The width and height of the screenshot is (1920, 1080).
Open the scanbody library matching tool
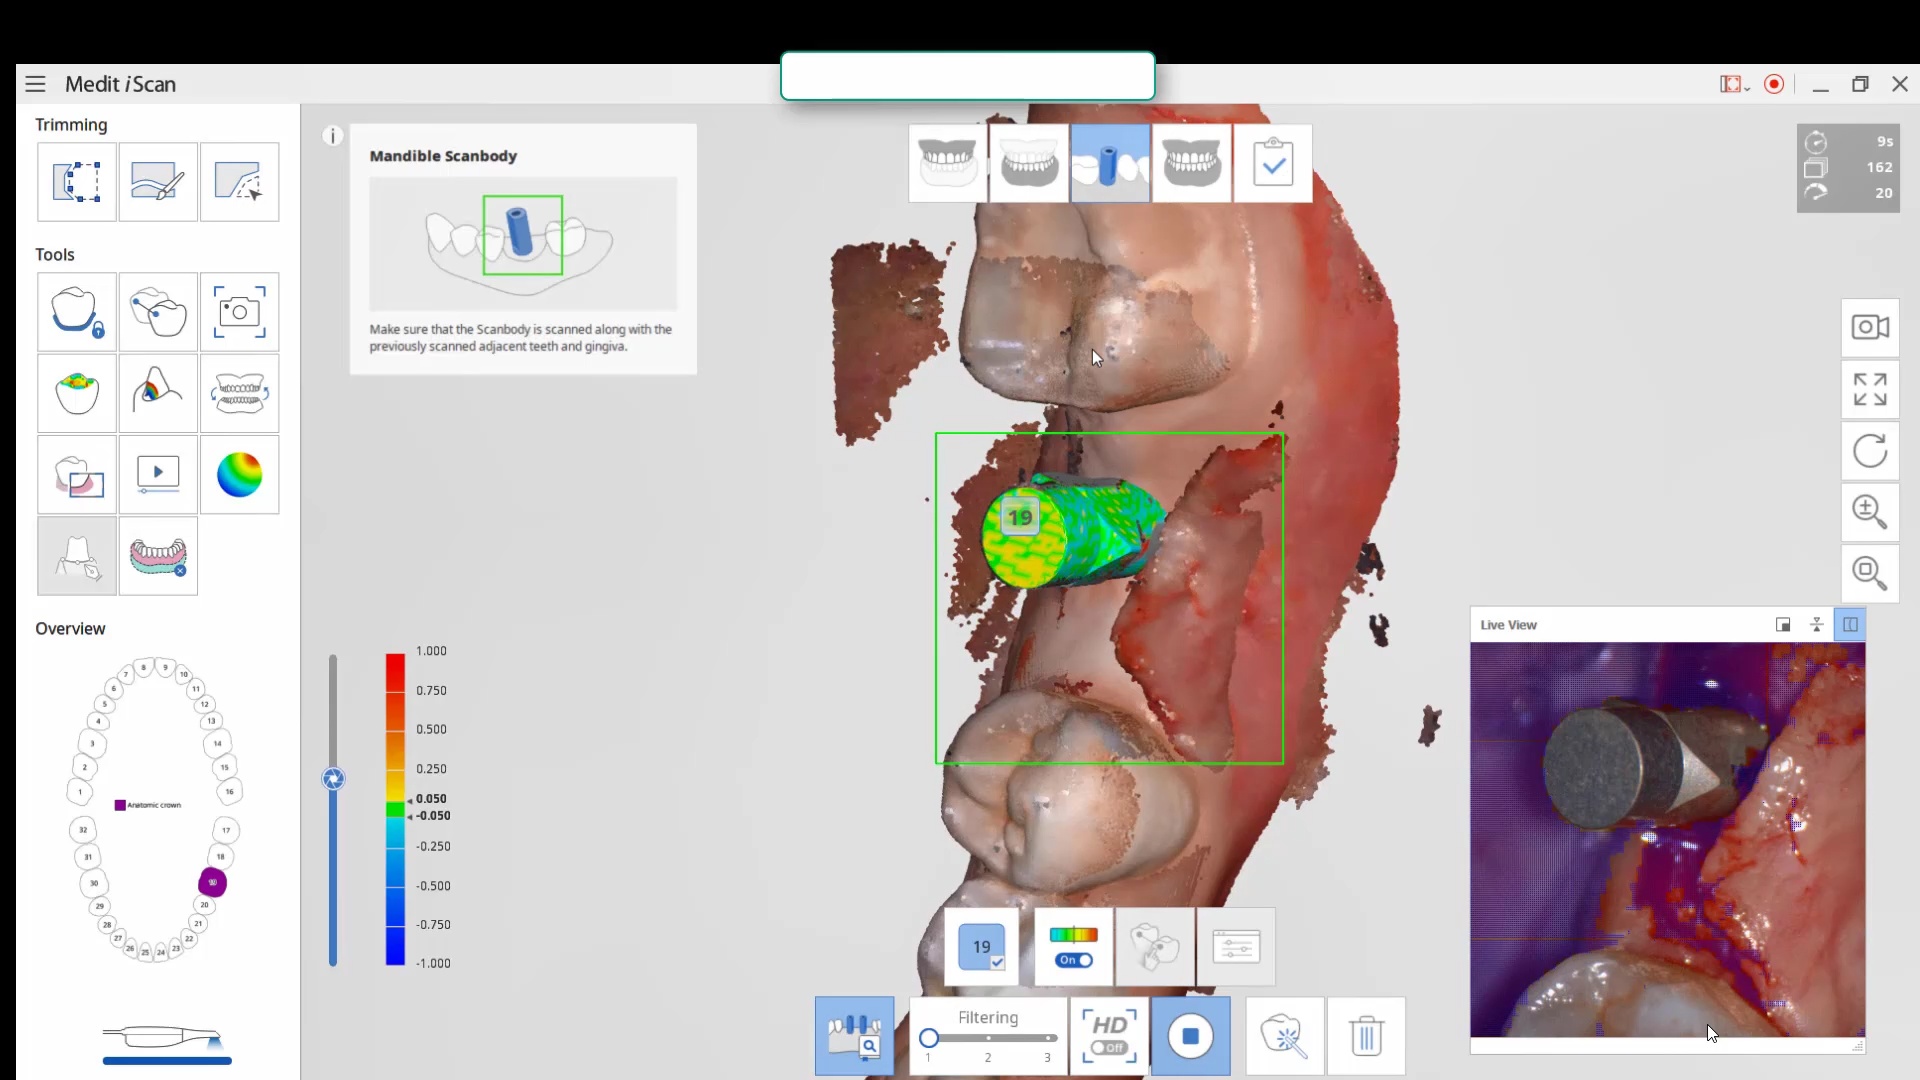coord(1155,947)
